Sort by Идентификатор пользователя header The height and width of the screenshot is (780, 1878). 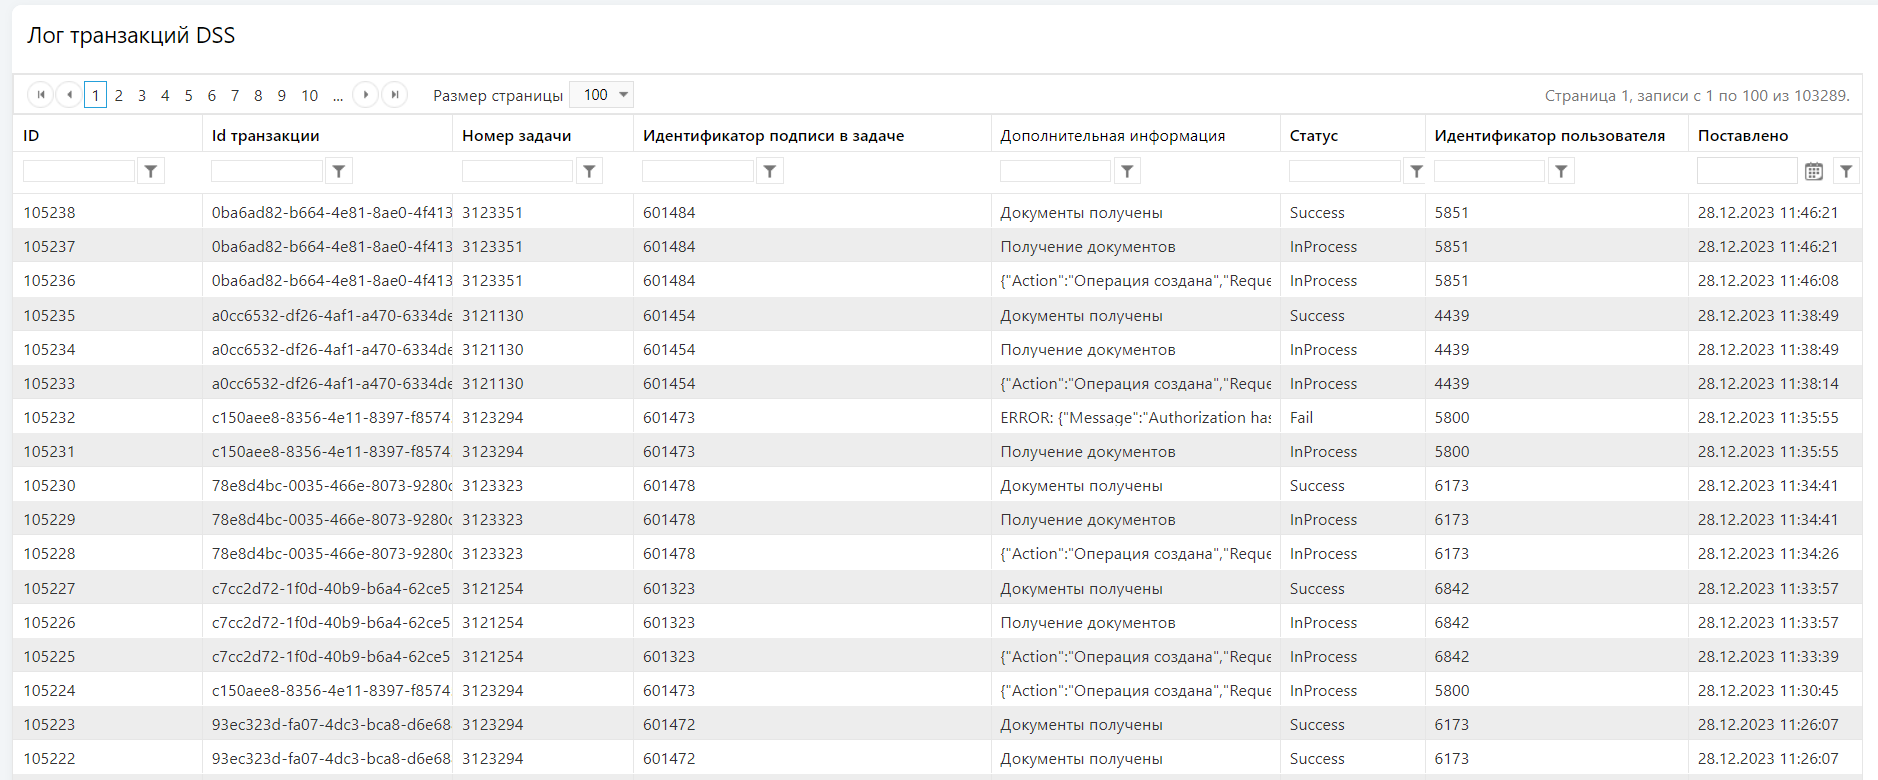[1549, 135]
